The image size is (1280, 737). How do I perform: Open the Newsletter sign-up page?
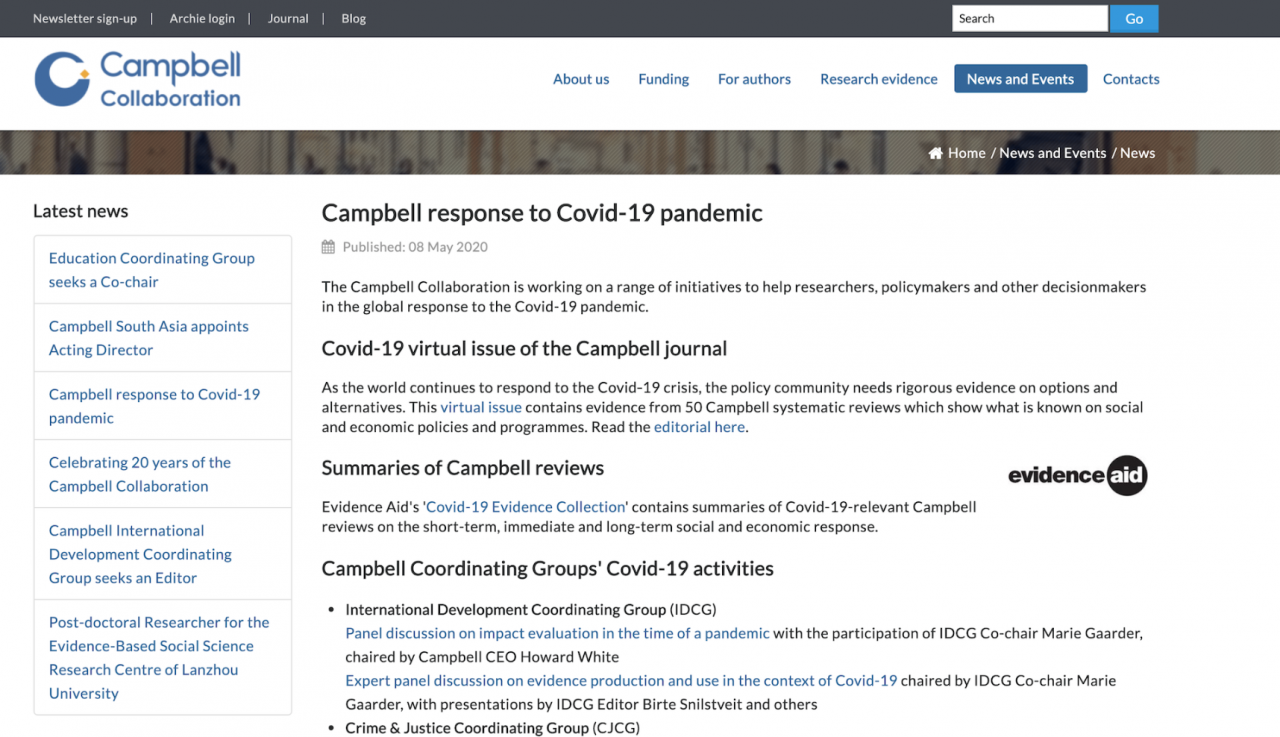pos(84,18)
